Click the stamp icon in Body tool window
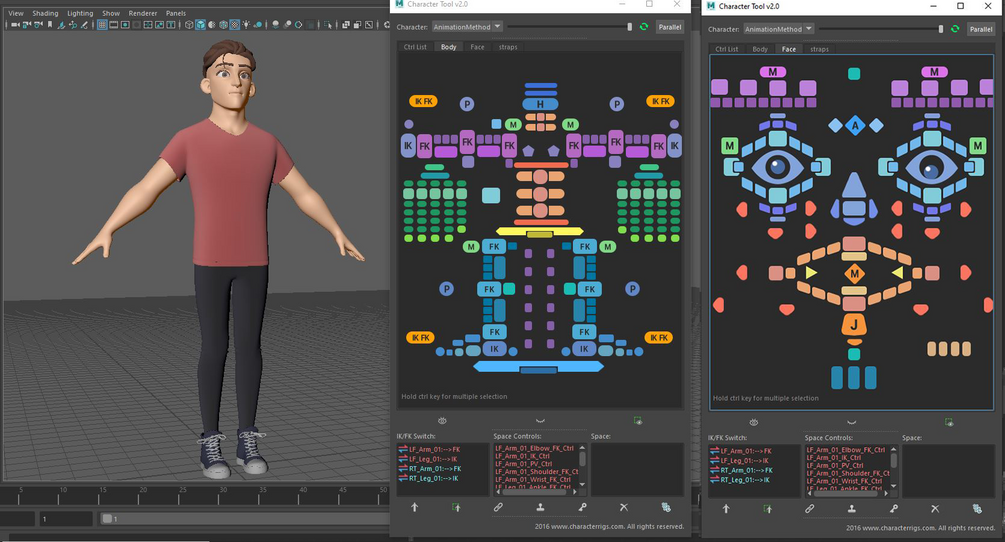This screenshot has width=1005, height=542. pos(540,507)
